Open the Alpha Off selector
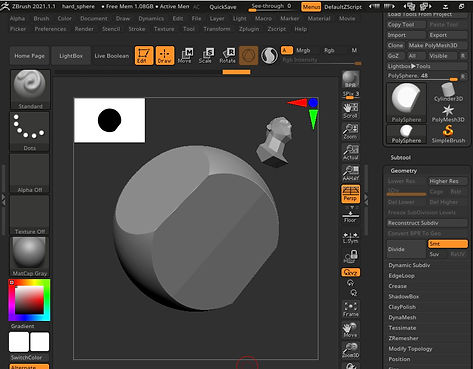 click(30, 173)
